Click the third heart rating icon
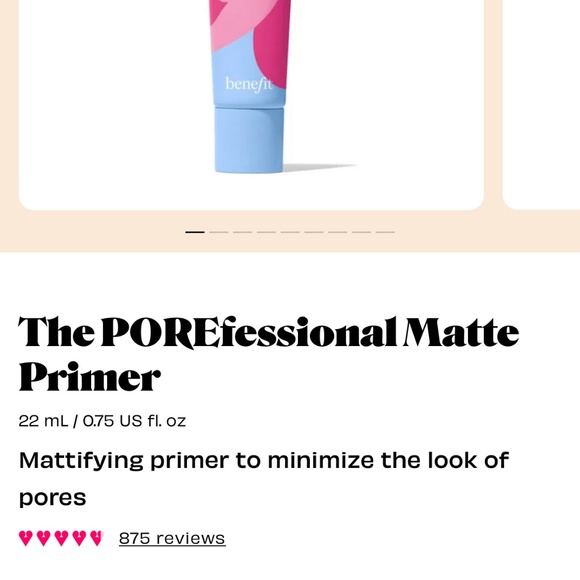Screen dimensions: 580x580 point(61,538)
